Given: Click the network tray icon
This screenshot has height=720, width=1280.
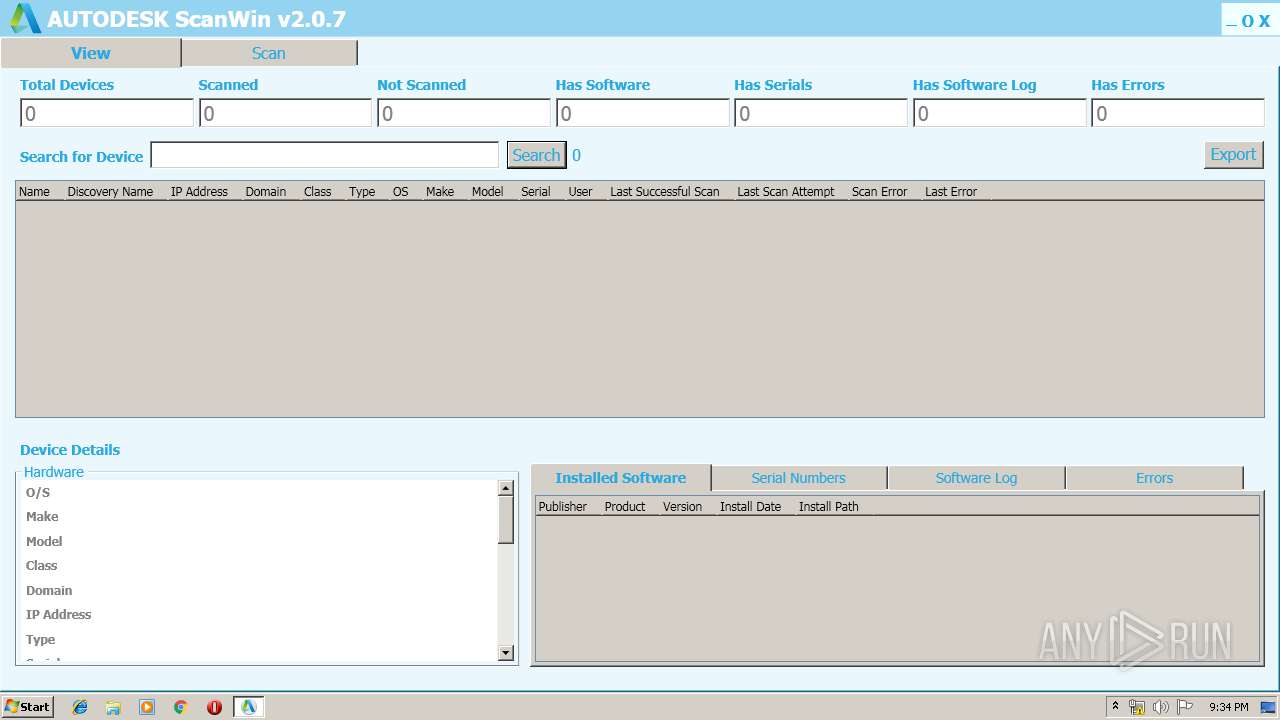Looking at the screenshot, I should (x=1137, y=707).
